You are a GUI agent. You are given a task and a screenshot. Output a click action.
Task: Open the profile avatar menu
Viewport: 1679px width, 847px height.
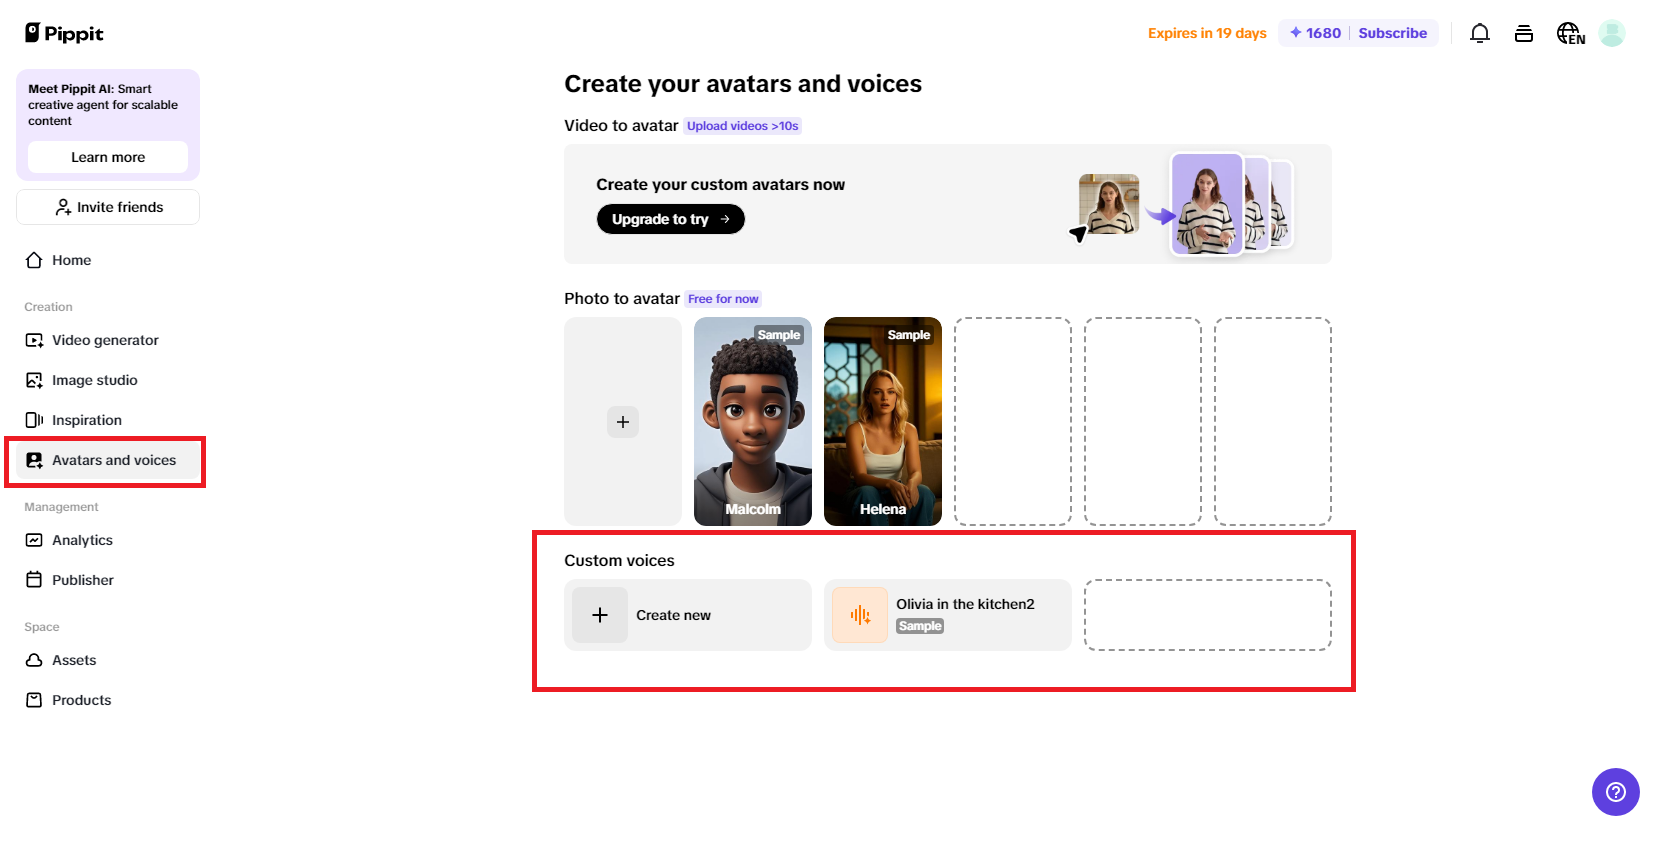[1612, 33]
